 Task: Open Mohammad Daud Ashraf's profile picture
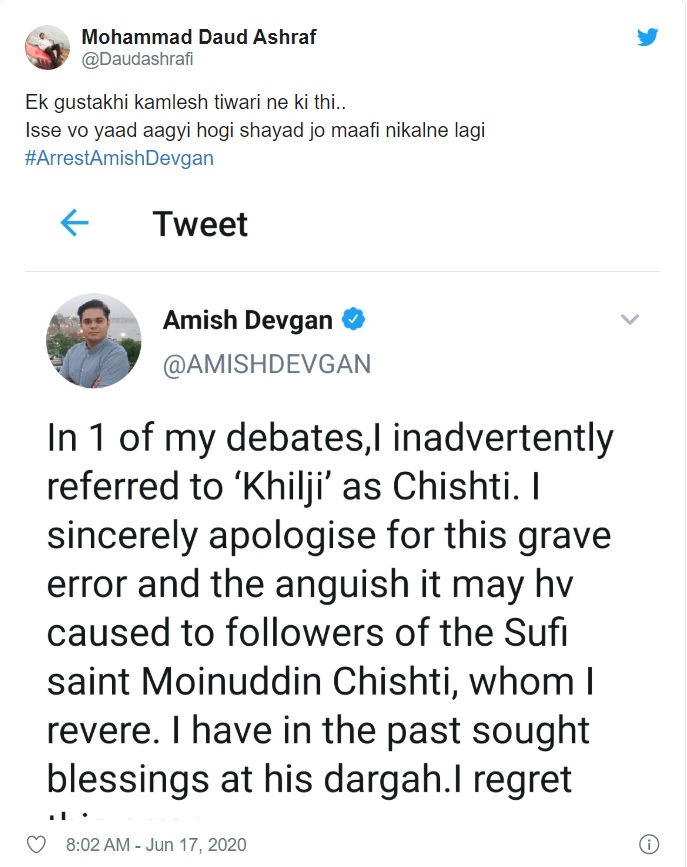(x=47, y=47)
